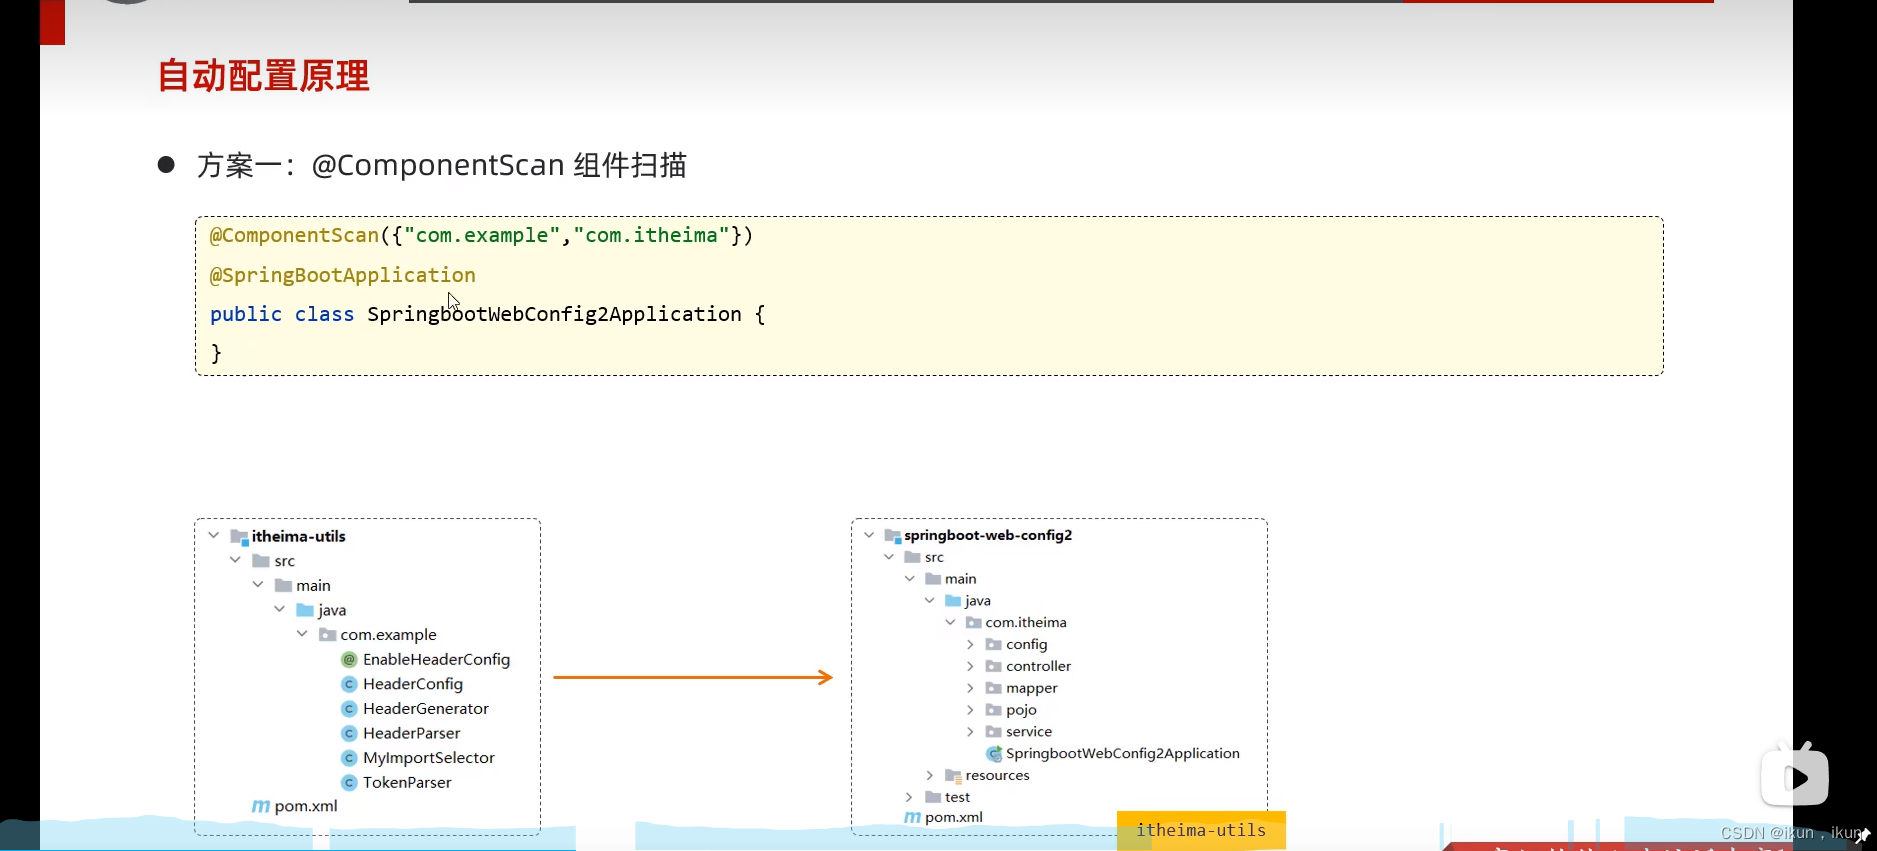Select pom.xml label in springboot-web-config2 tree
This screenshot has height=851, width=1877.
954,817
